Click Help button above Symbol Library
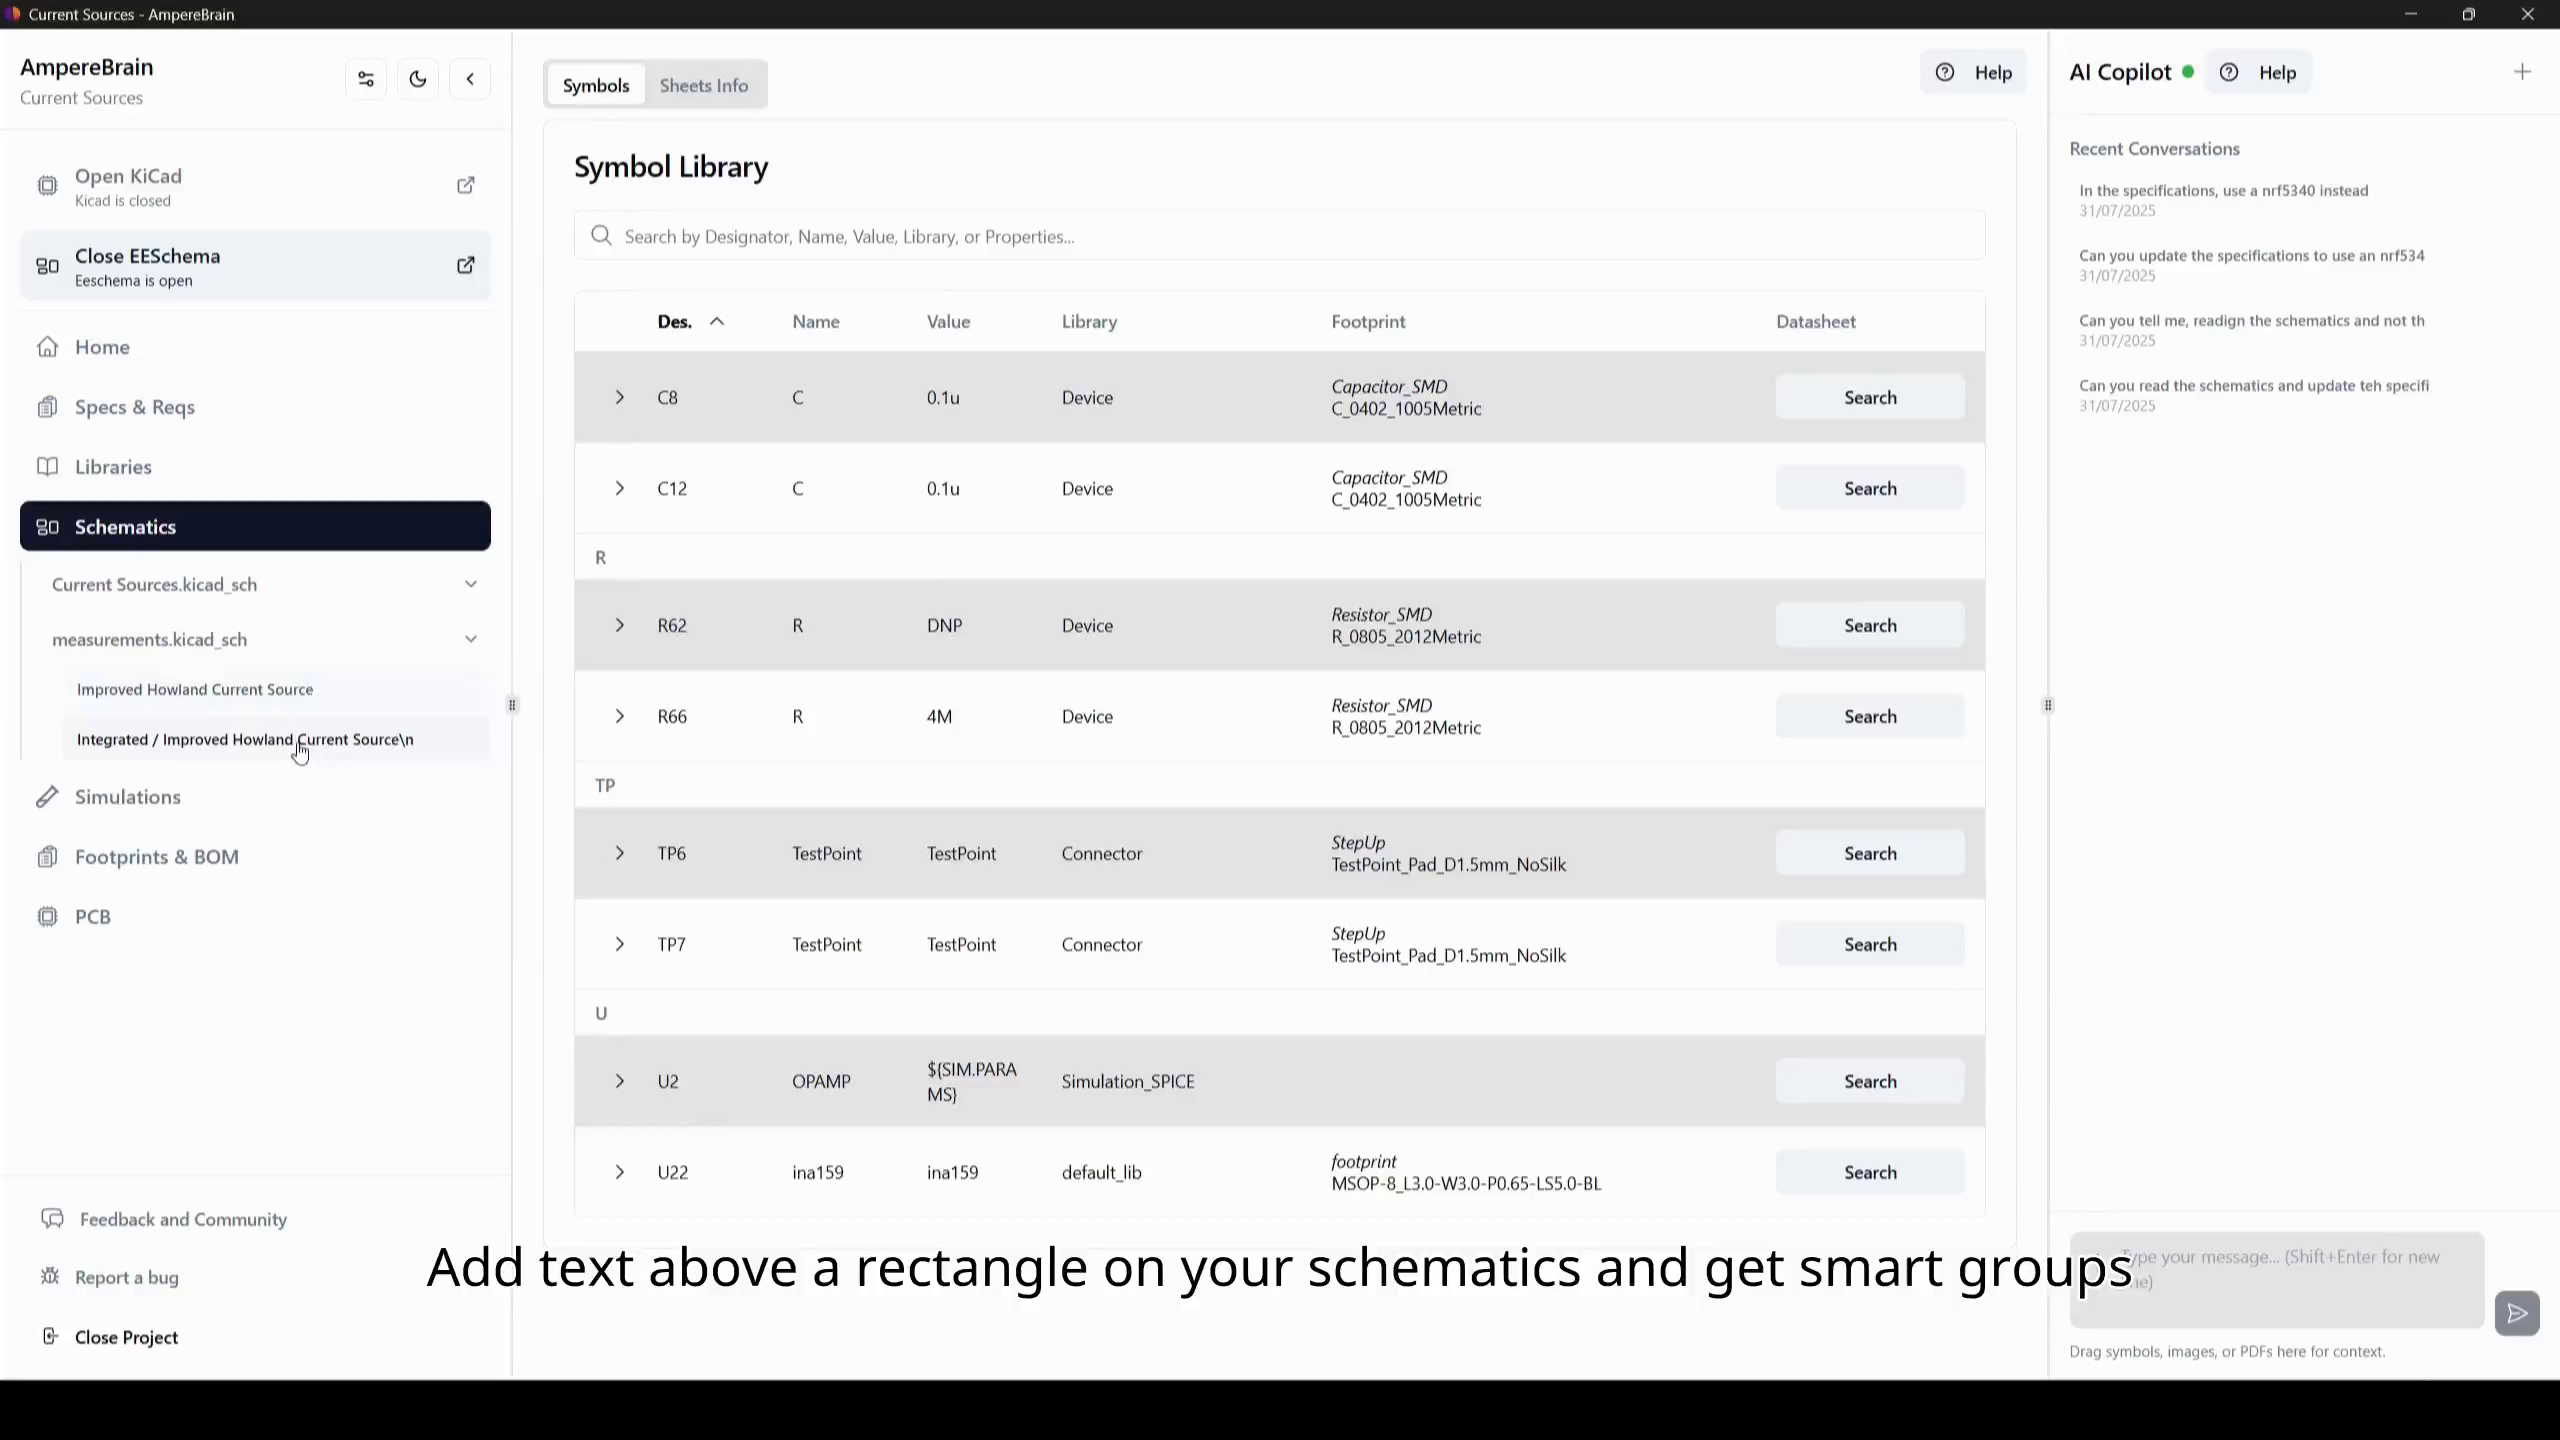Screen dimensions: 2560x1440 1973,72
